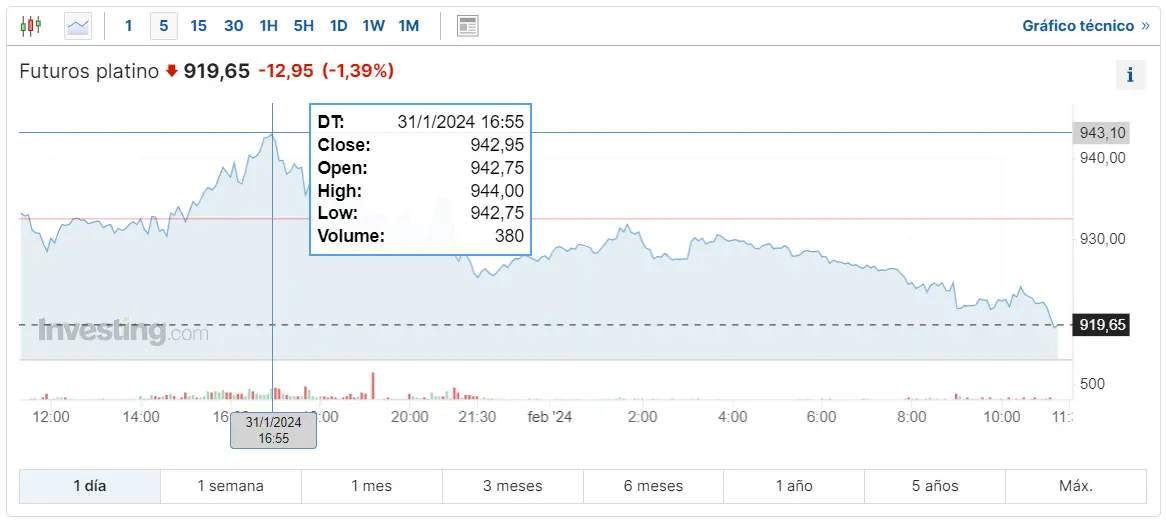1166x523 pixels.
Task: Select the 1D interval
Action: pos(338,26)
